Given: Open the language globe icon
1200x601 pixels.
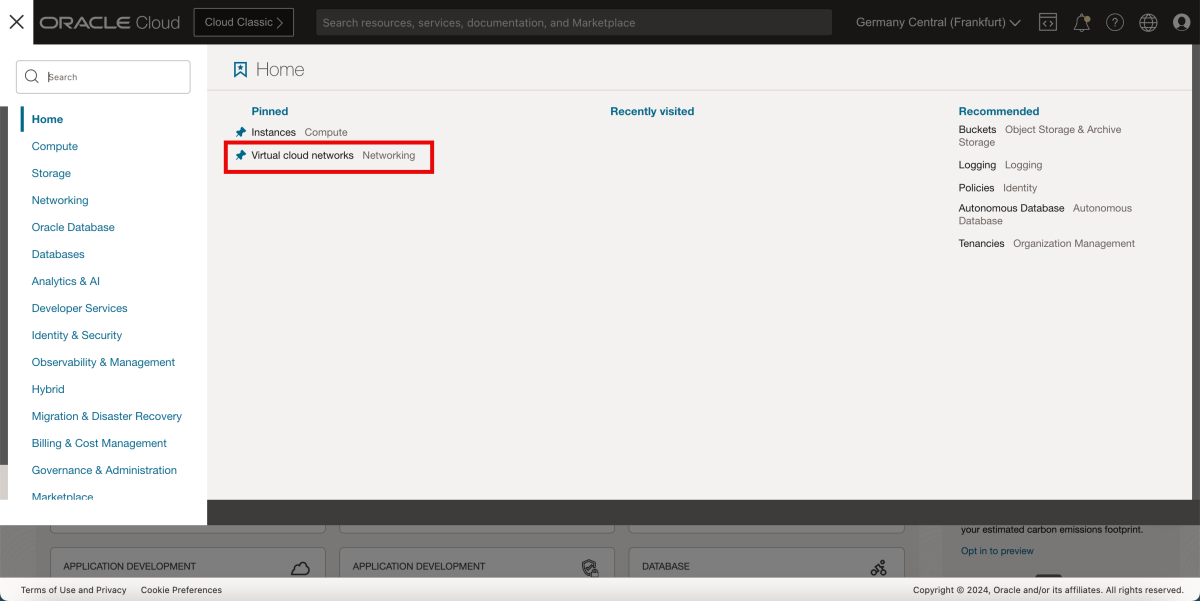Looking at the screenshot, I should point(1148,21).
